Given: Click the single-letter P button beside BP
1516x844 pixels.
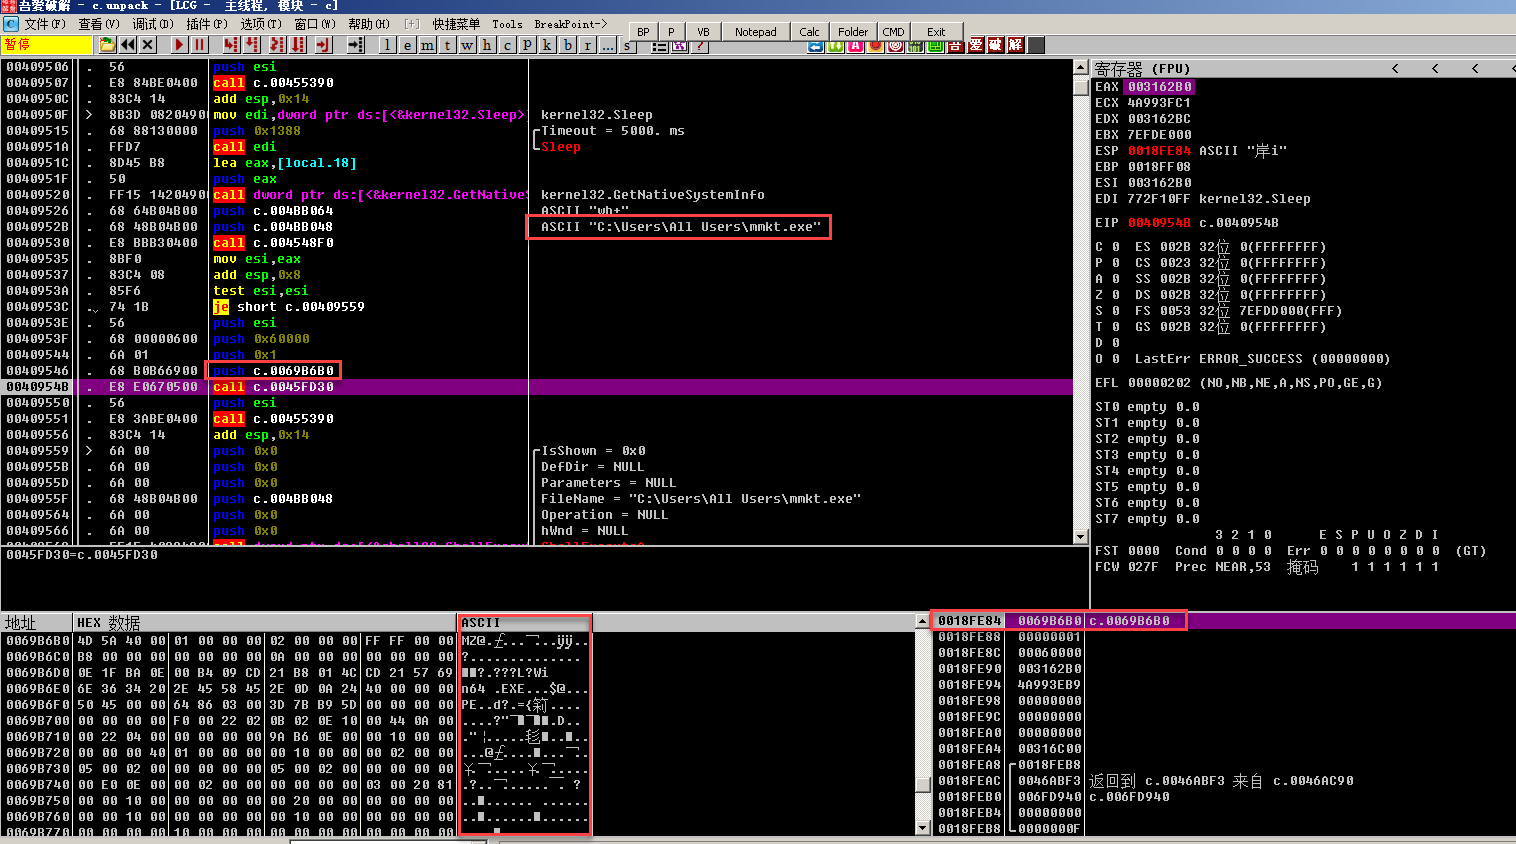Looking at the screenshot, I should pyautogui.click(x=671, y=32).
